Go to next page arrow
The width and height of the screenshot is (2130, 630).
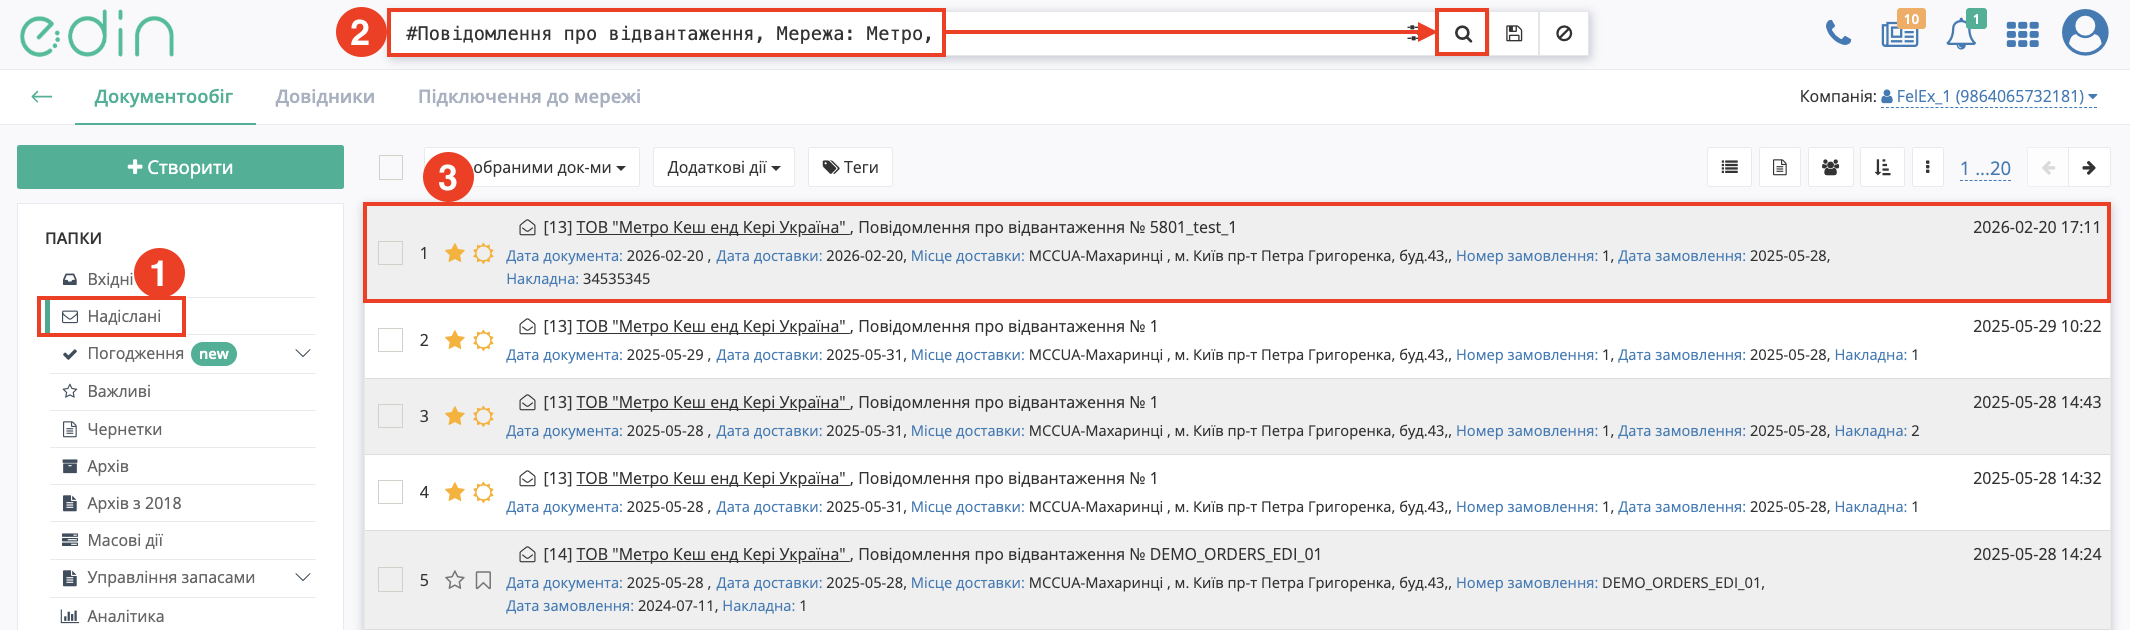[2089, 167]
